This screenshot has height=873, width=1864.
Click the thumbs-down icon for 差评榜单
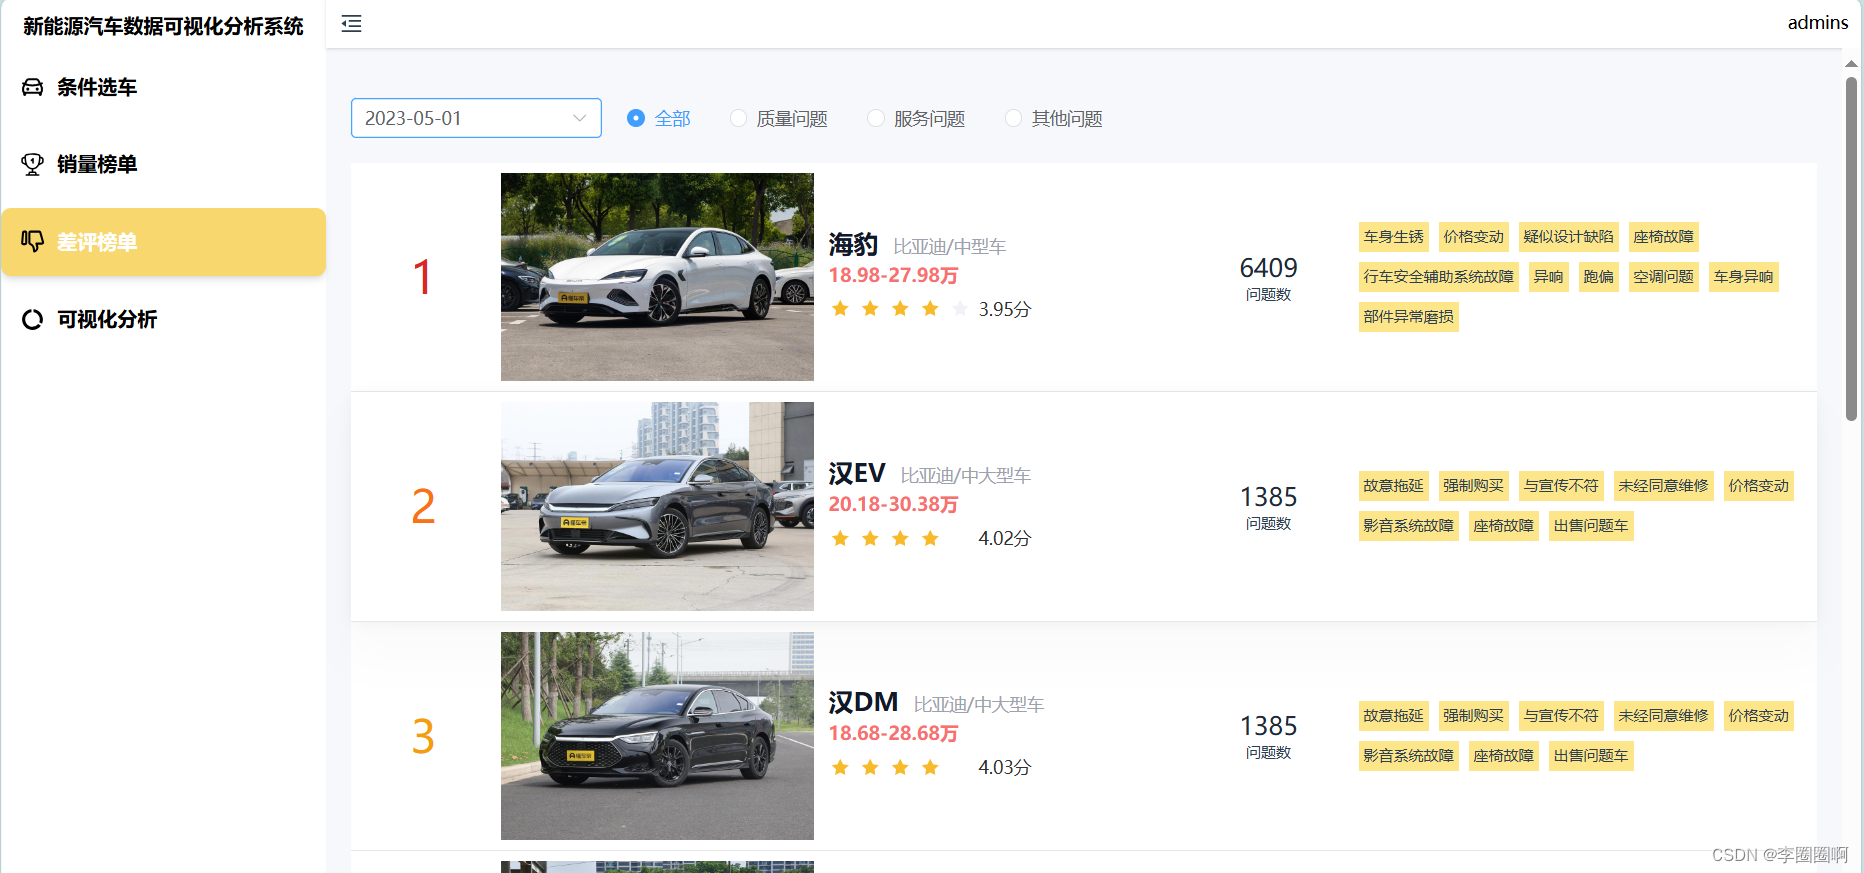pyautogui.click(x=33, y=241)
